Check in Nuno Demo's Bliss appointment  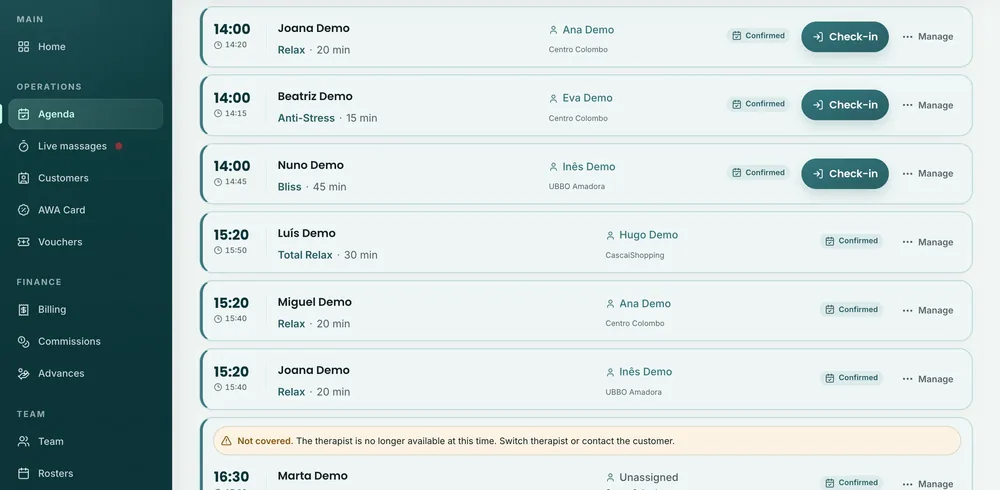[845, 174]
